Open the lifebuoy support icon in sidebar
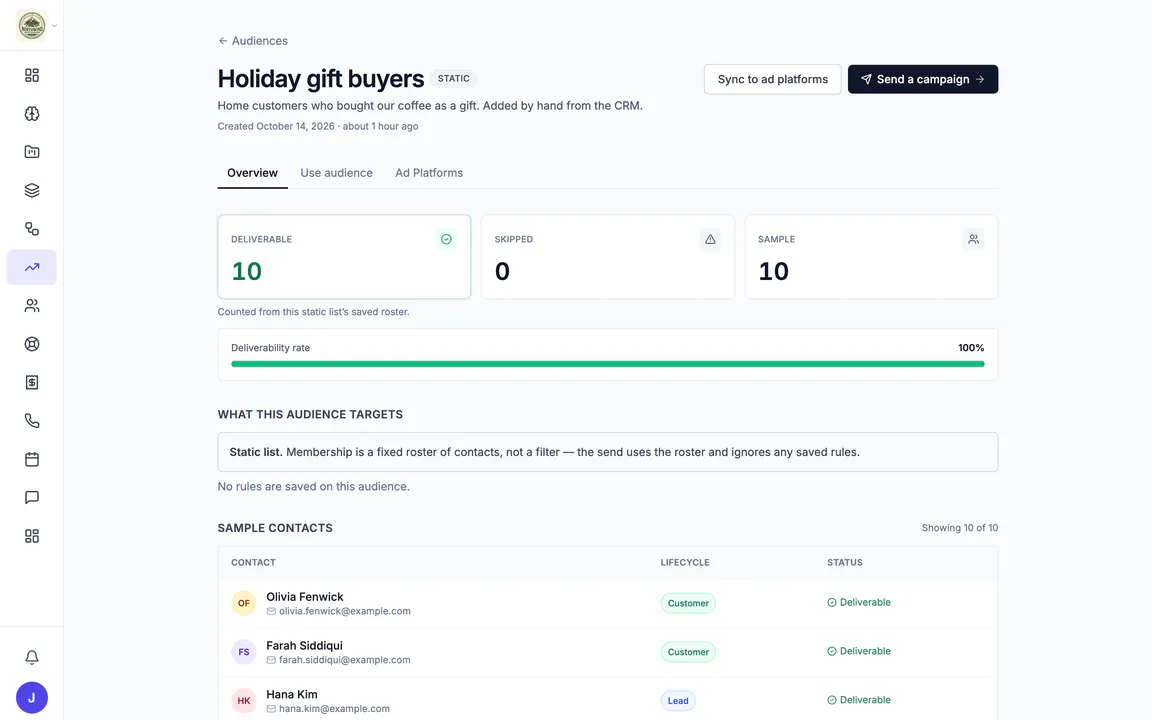The image size is (1152, 720). coord(32,344)
